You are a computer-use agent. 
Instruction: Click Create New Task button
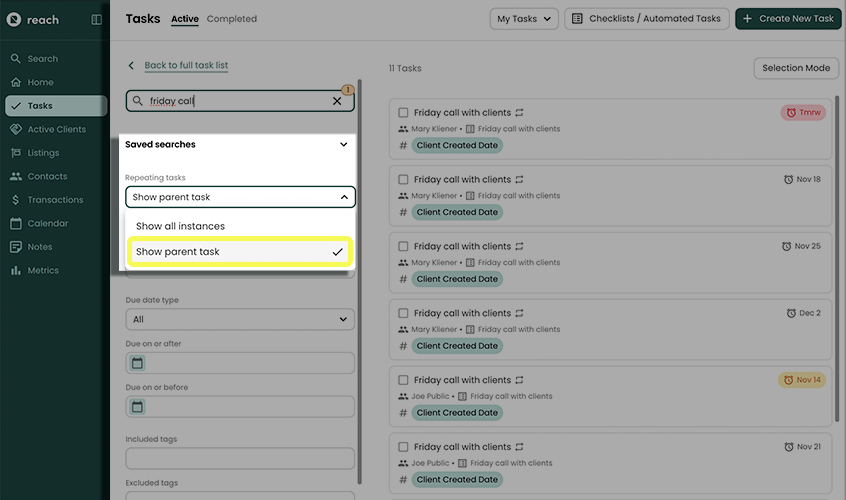pos(787,19)
